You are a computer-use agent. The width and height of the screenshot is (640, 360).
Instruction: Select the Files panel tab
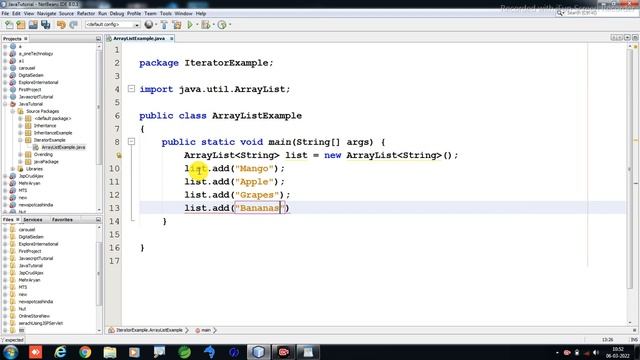[x=8, y=220]
